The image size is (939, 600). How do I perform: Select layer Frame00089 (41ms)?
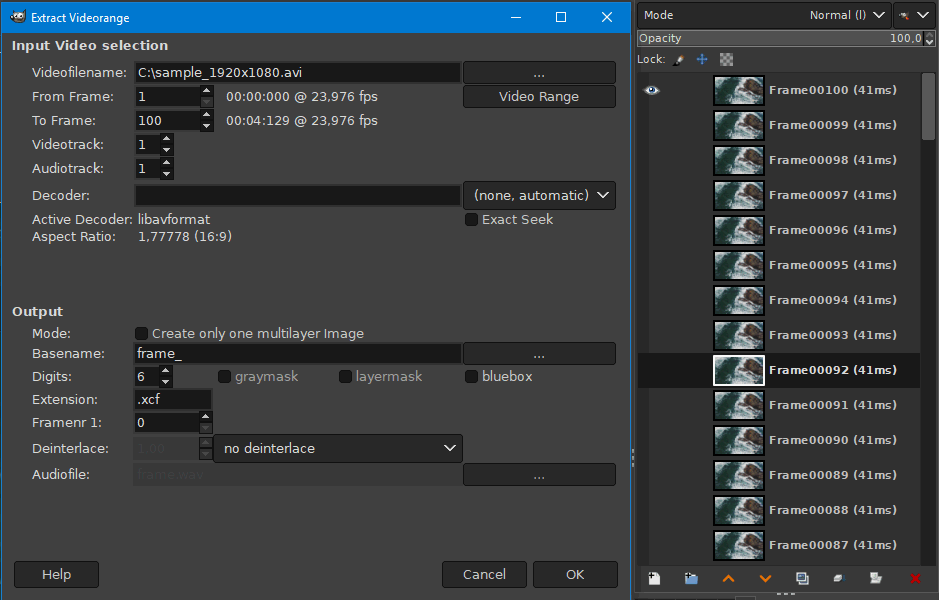(x=779, y=475)
